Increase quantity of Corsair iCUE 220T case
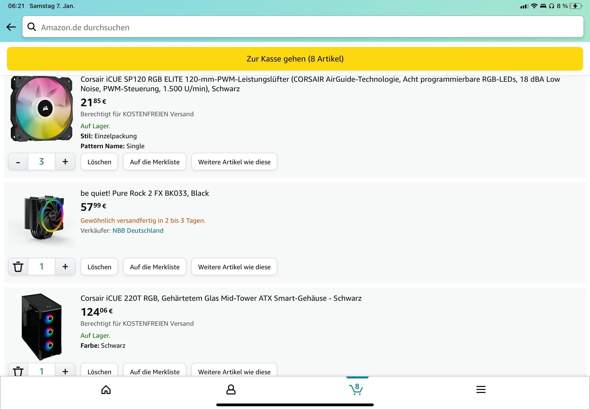The image size is (590, 410). coord(65,372)
